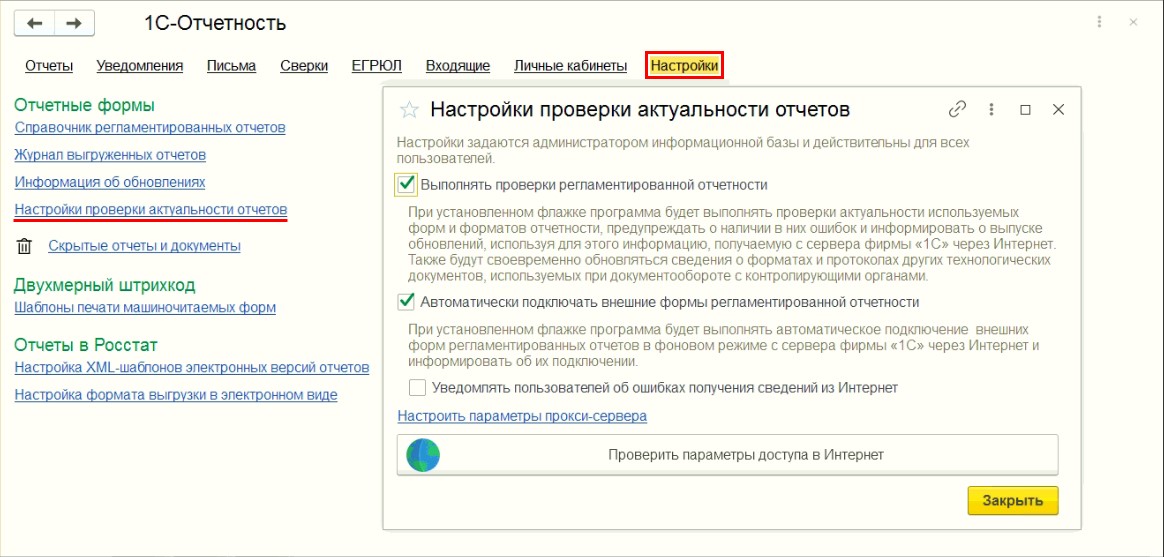The height and width of the screenshot is (557, 1164).
Task: Open Шаблоны печати машиночитаемых форм link
Action: 146,307
